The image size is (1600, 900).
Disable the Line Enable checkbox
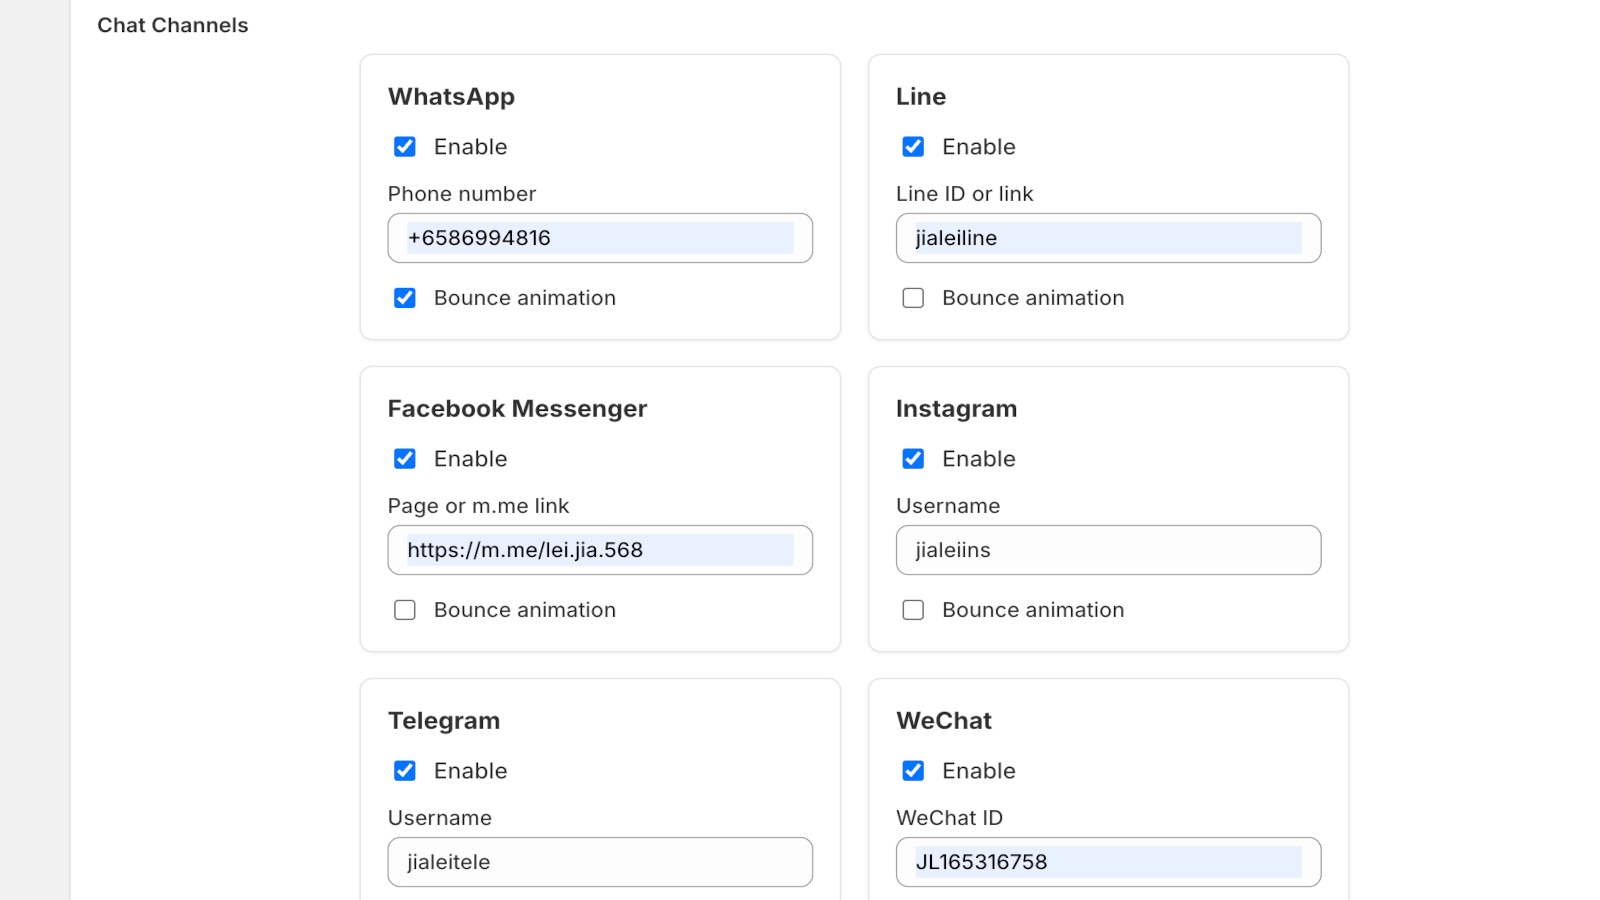tap(913, 147)
